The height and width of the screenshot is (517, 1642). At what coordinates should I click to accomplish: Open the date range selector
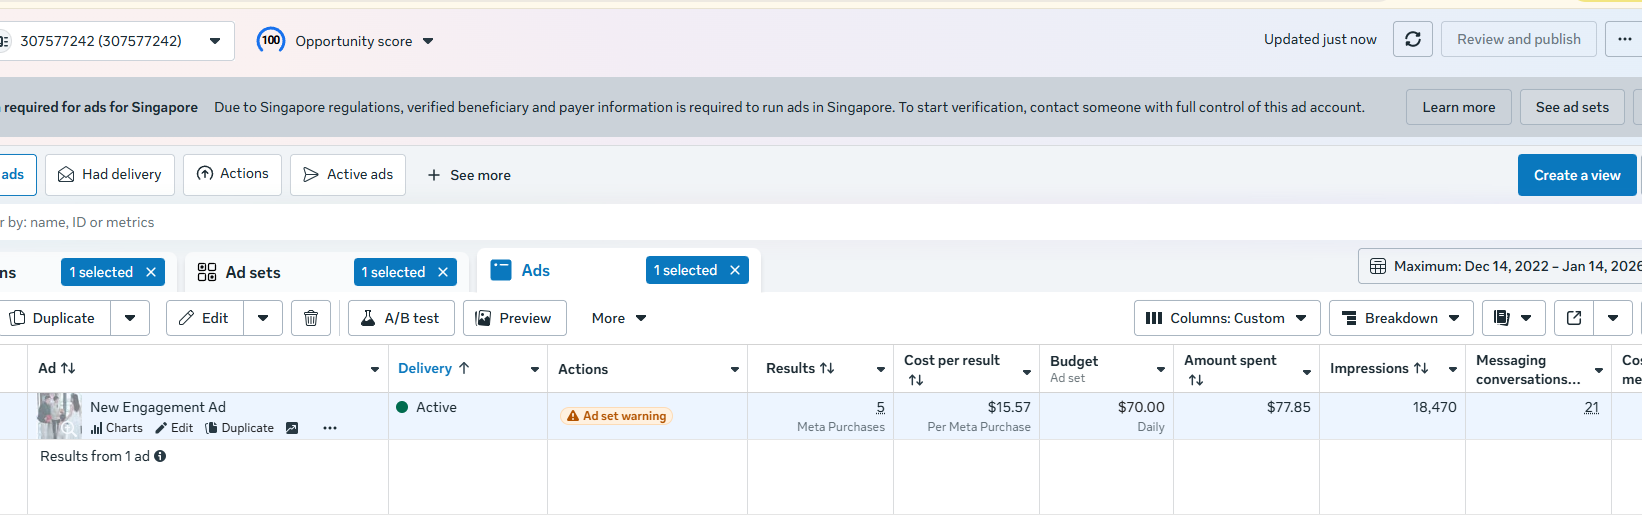(1500, 266)
